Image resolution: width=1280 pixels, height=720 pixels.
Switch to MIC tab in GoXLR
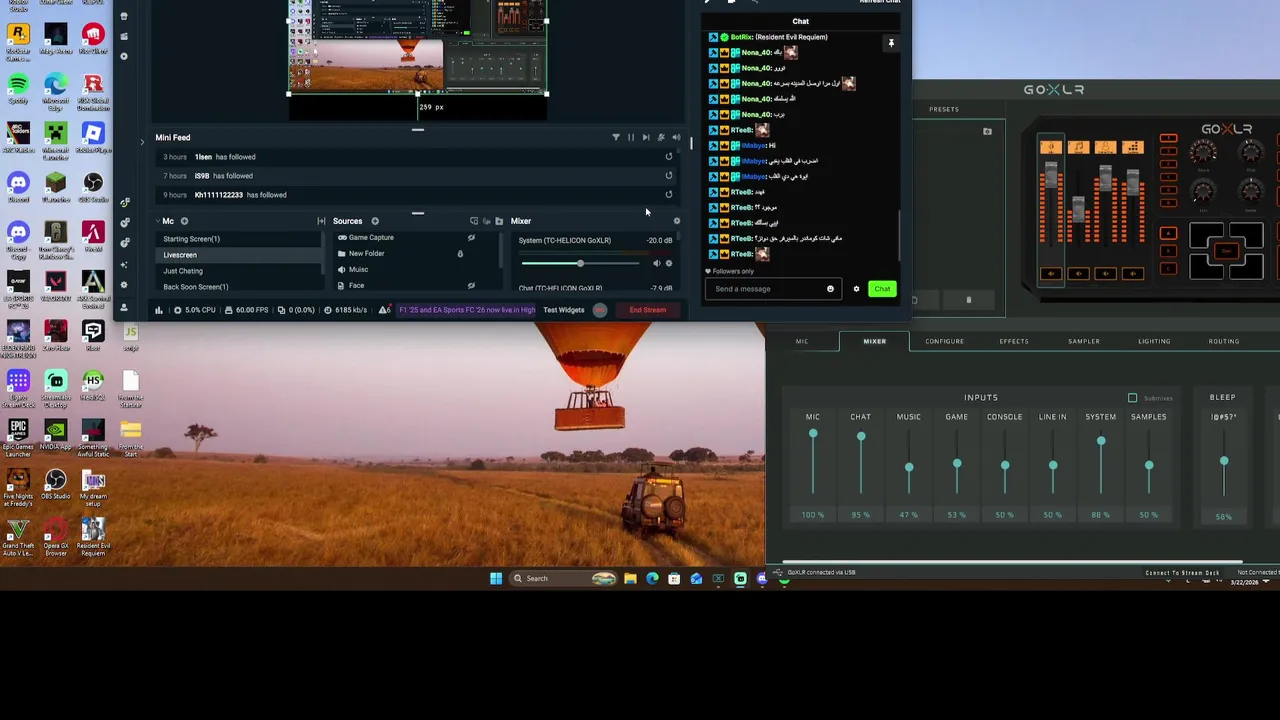pos(802,341)
